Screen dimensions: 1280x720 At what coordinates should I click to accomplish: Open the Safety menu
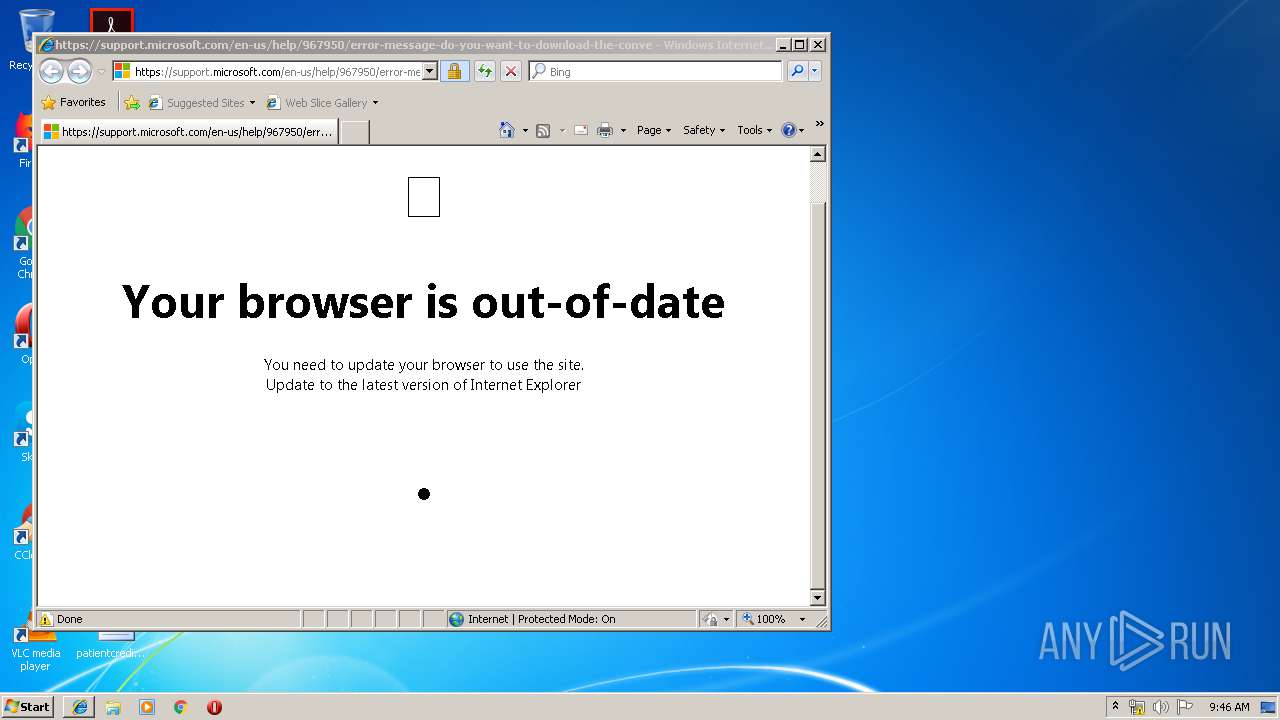pyautogui.click(x=704, y=130)
